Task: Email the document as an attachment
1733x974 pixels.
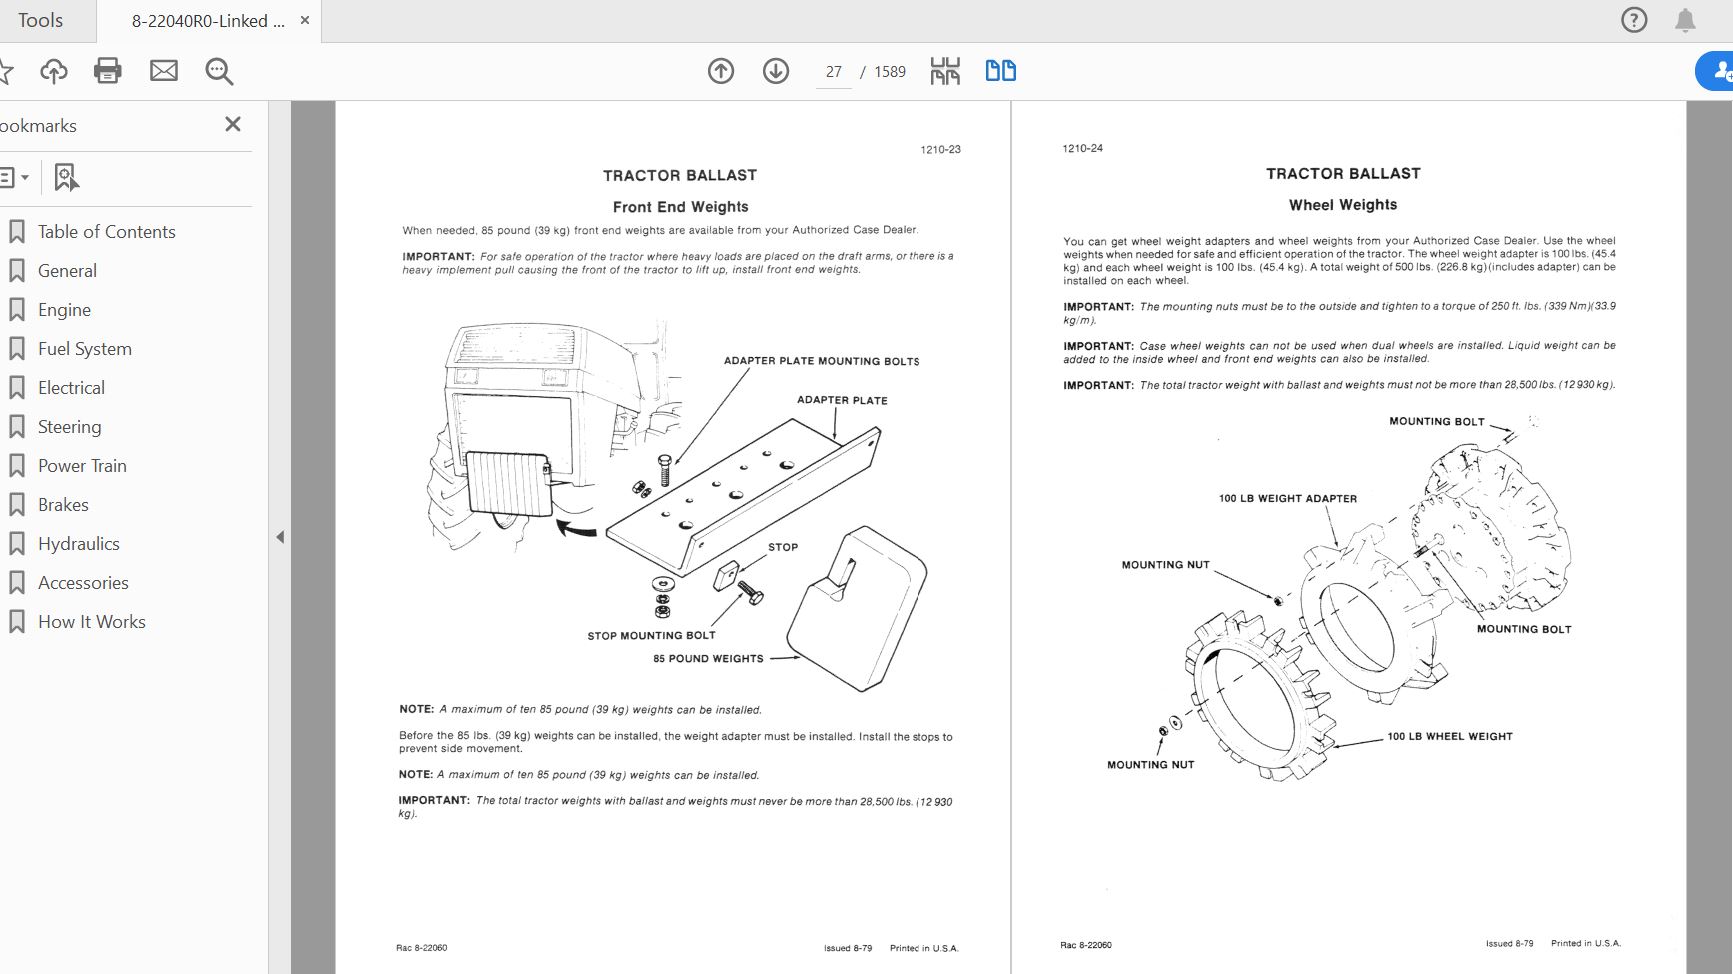Action: 163,70
